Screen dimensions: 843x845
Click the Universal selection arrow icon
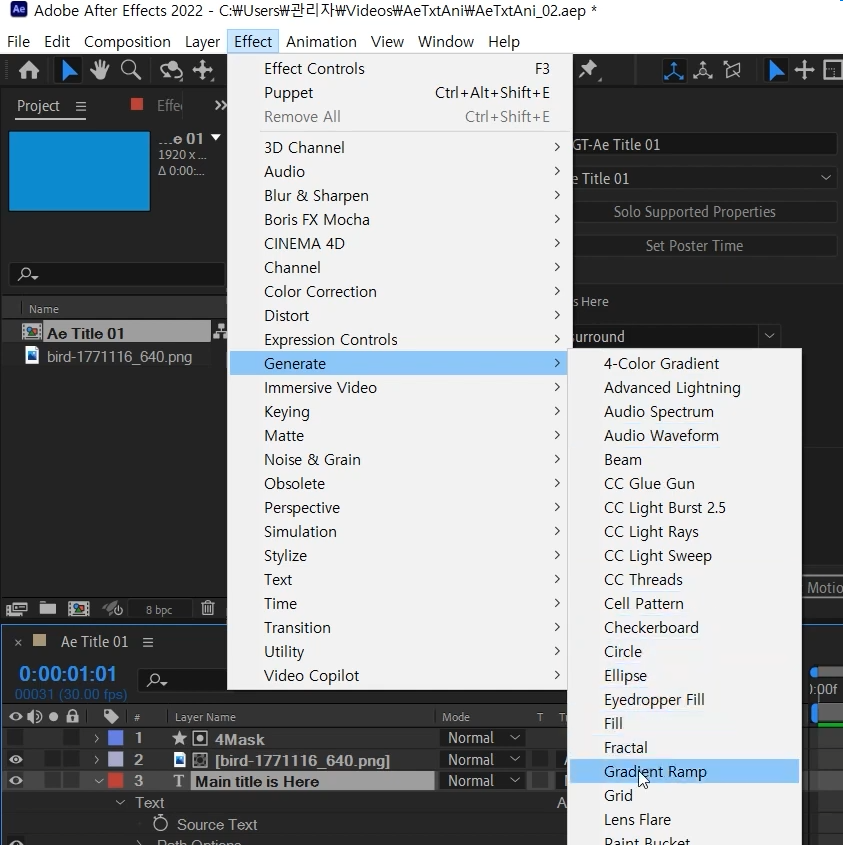(x=776, y=70)
